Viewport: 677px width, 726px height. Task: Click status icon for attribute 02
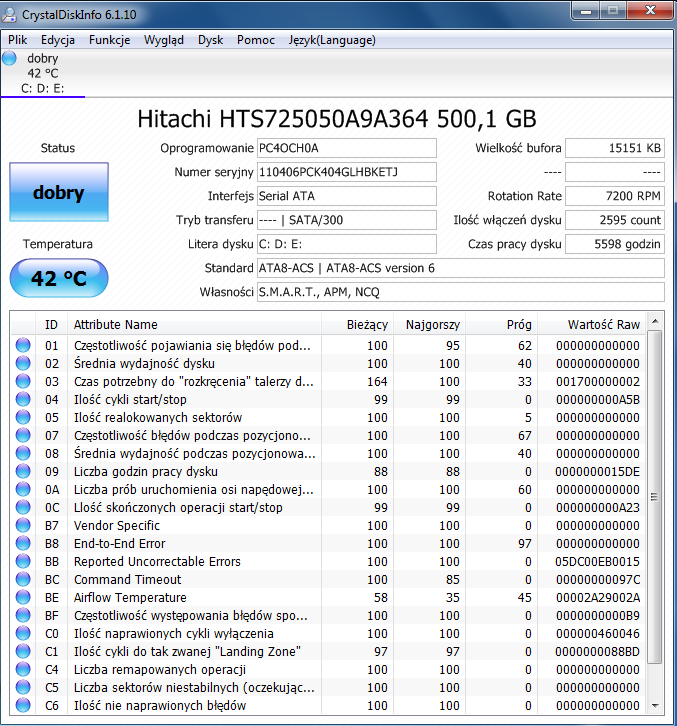pyautogui.click(x=23, y=363)
